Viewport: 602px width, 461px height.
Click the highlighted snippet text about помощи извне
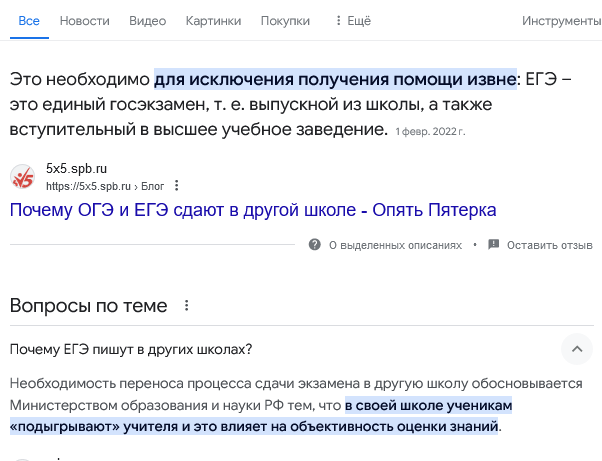coord(335,79)
